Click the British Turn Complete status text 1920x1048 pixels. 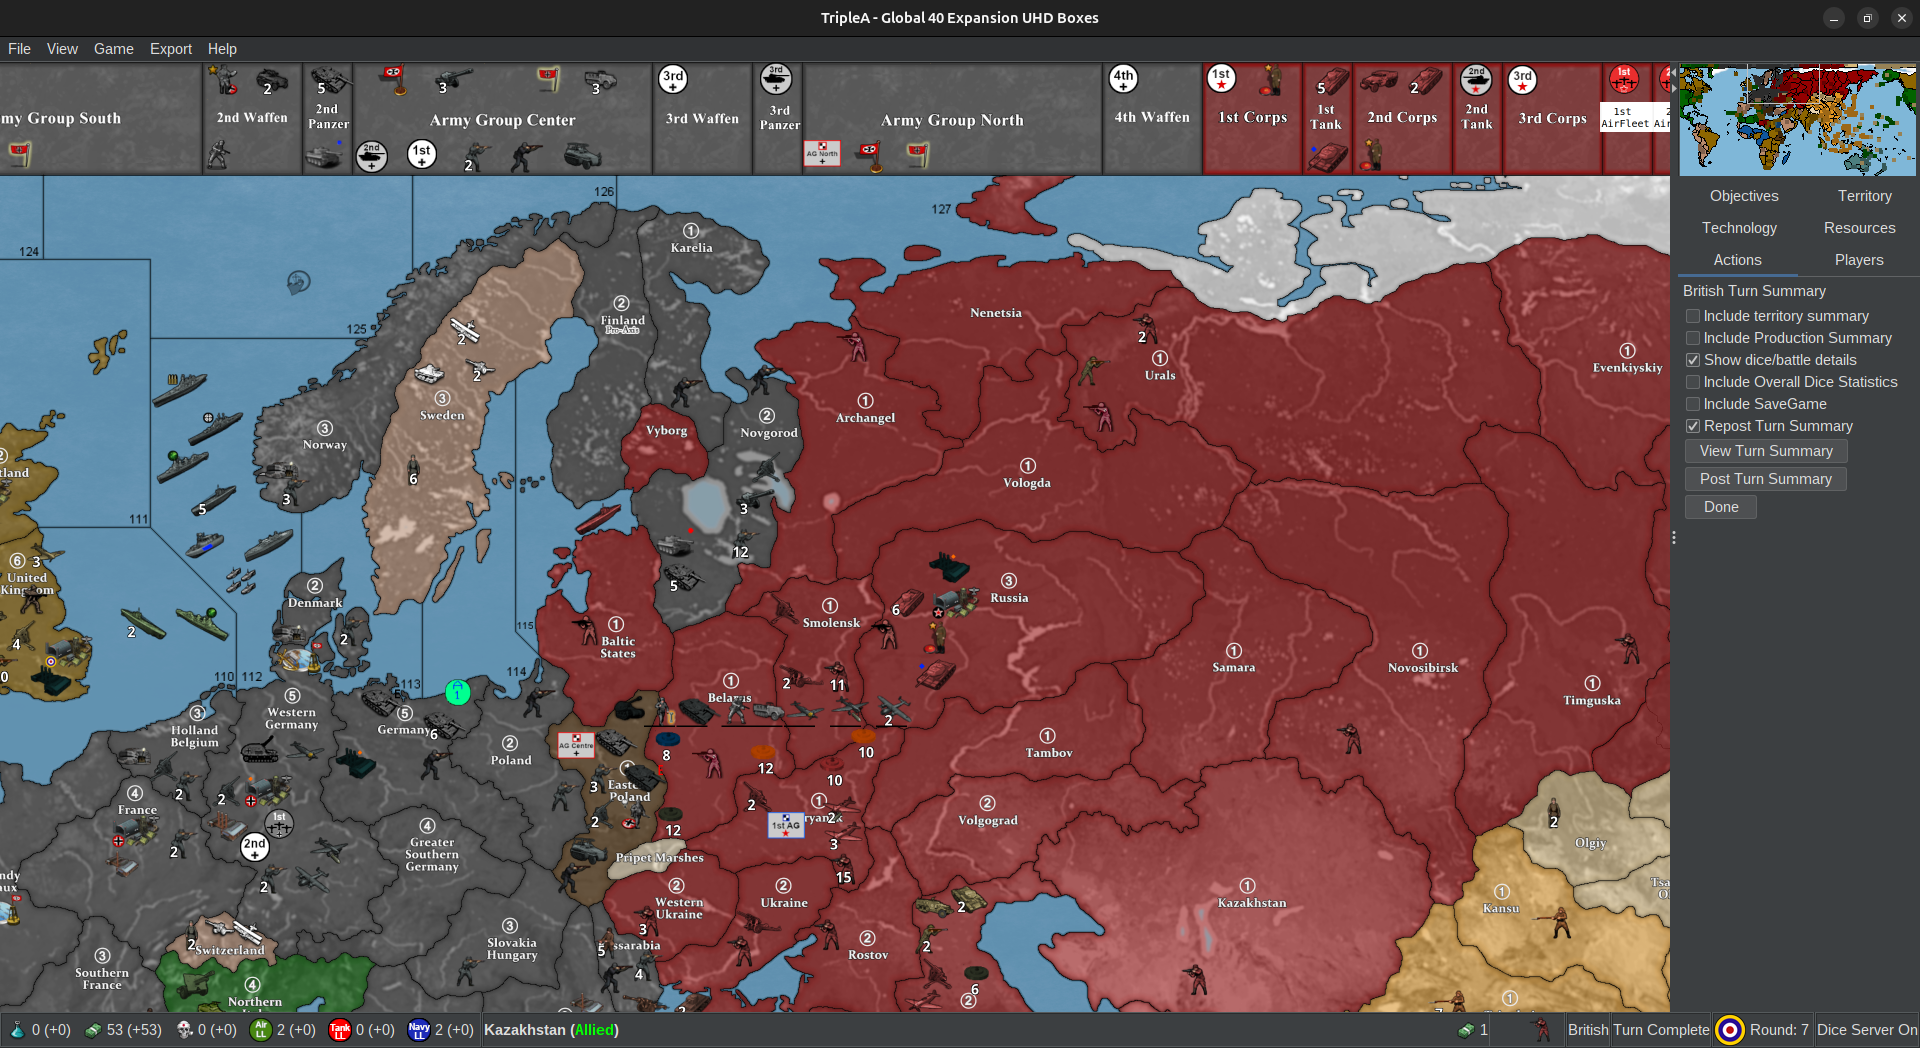(x=1638, y=1030)
